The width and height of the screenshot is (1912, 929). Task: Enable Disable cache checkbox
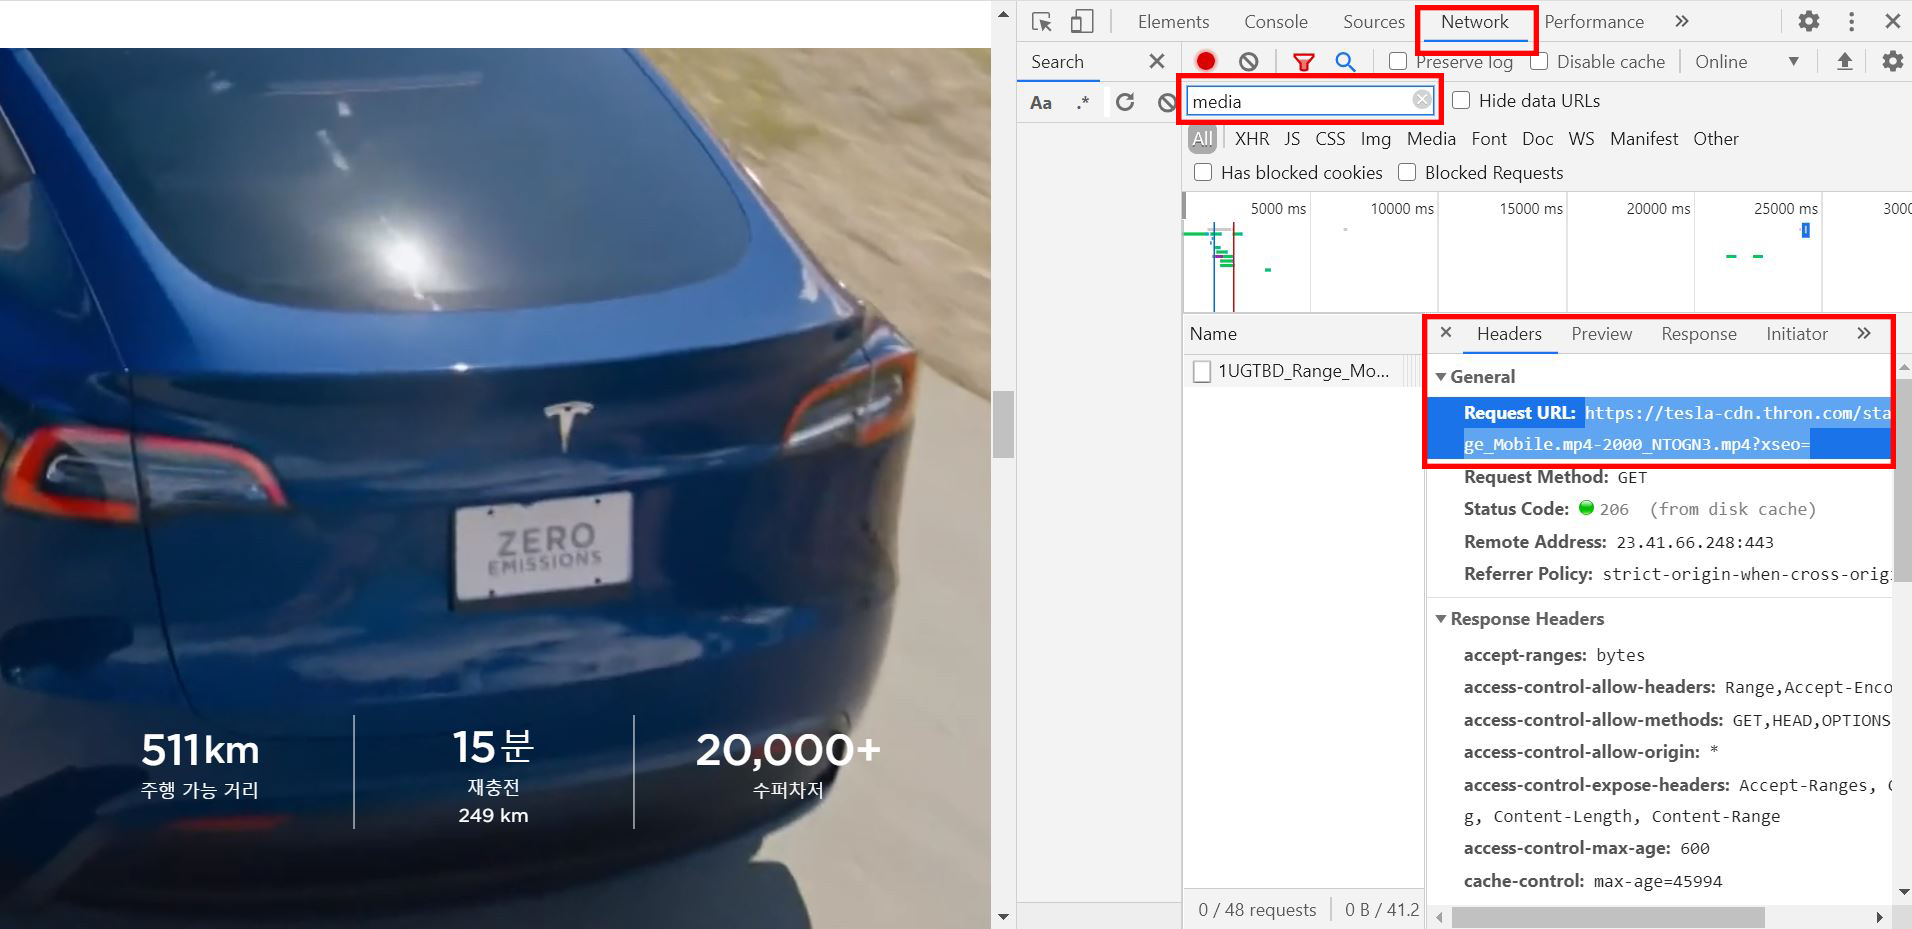coord(1540,61)
